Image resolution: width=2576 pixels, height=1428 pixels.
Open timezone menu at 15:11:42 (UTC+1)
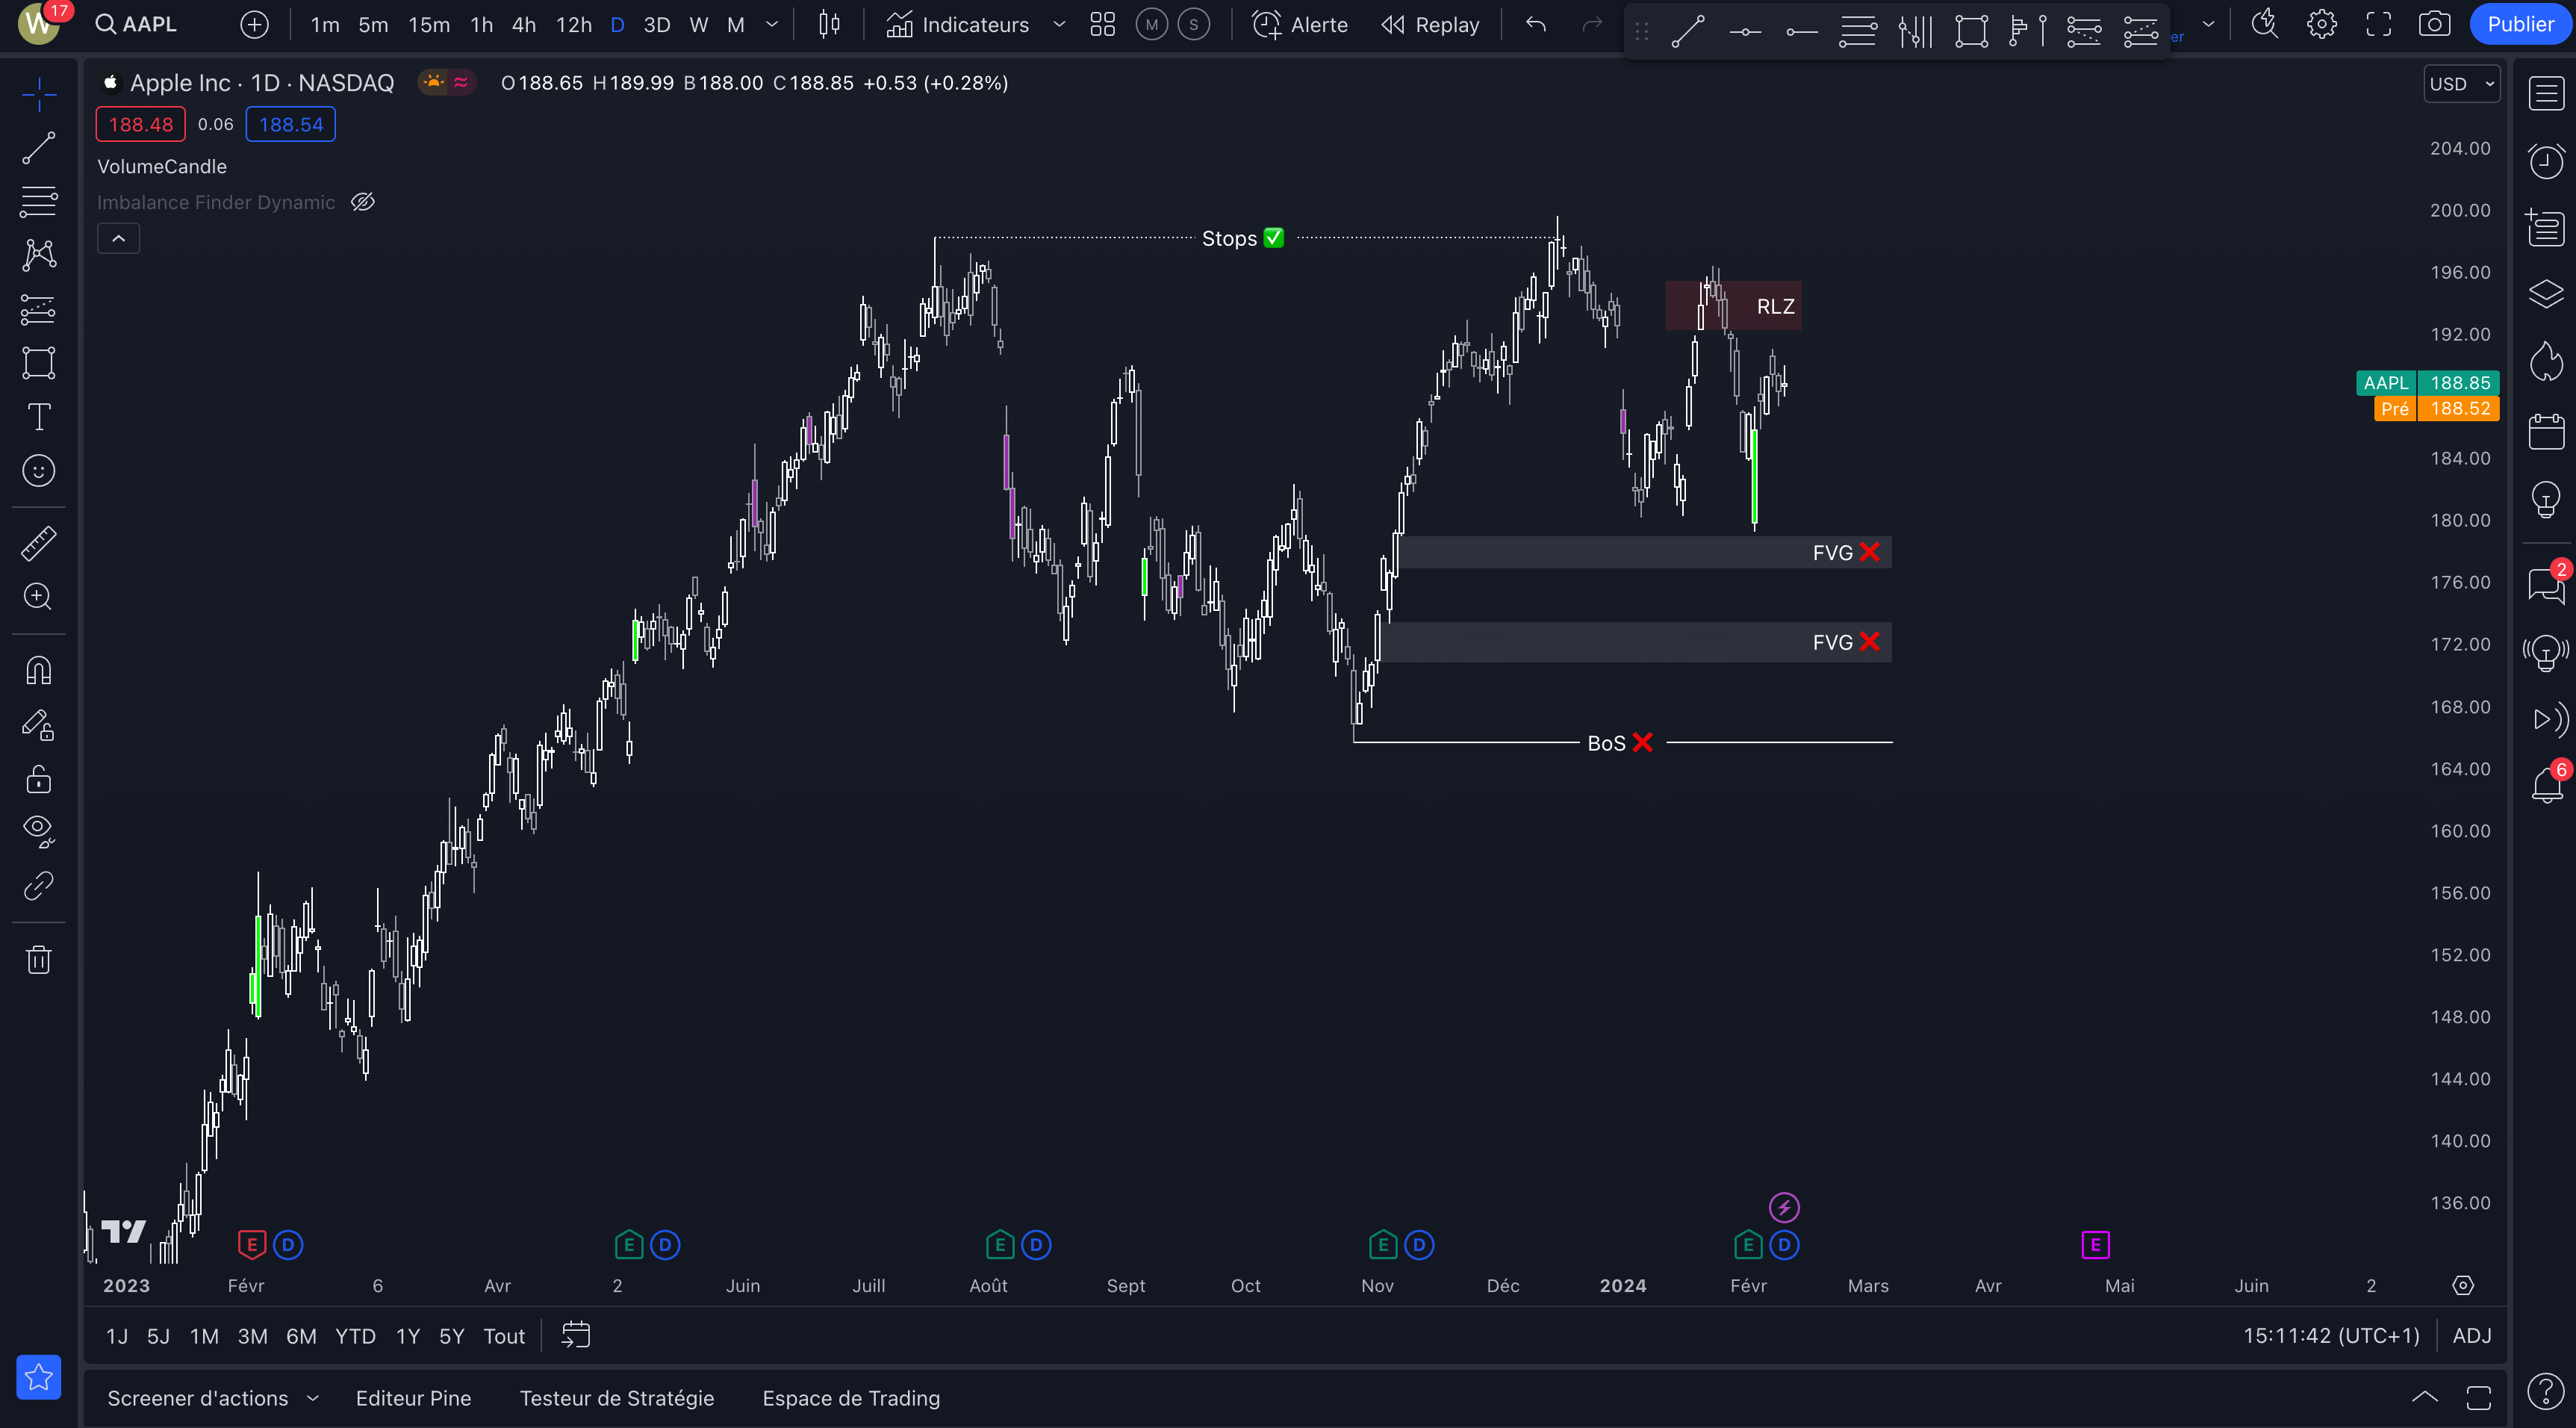pos(2331,1336)
